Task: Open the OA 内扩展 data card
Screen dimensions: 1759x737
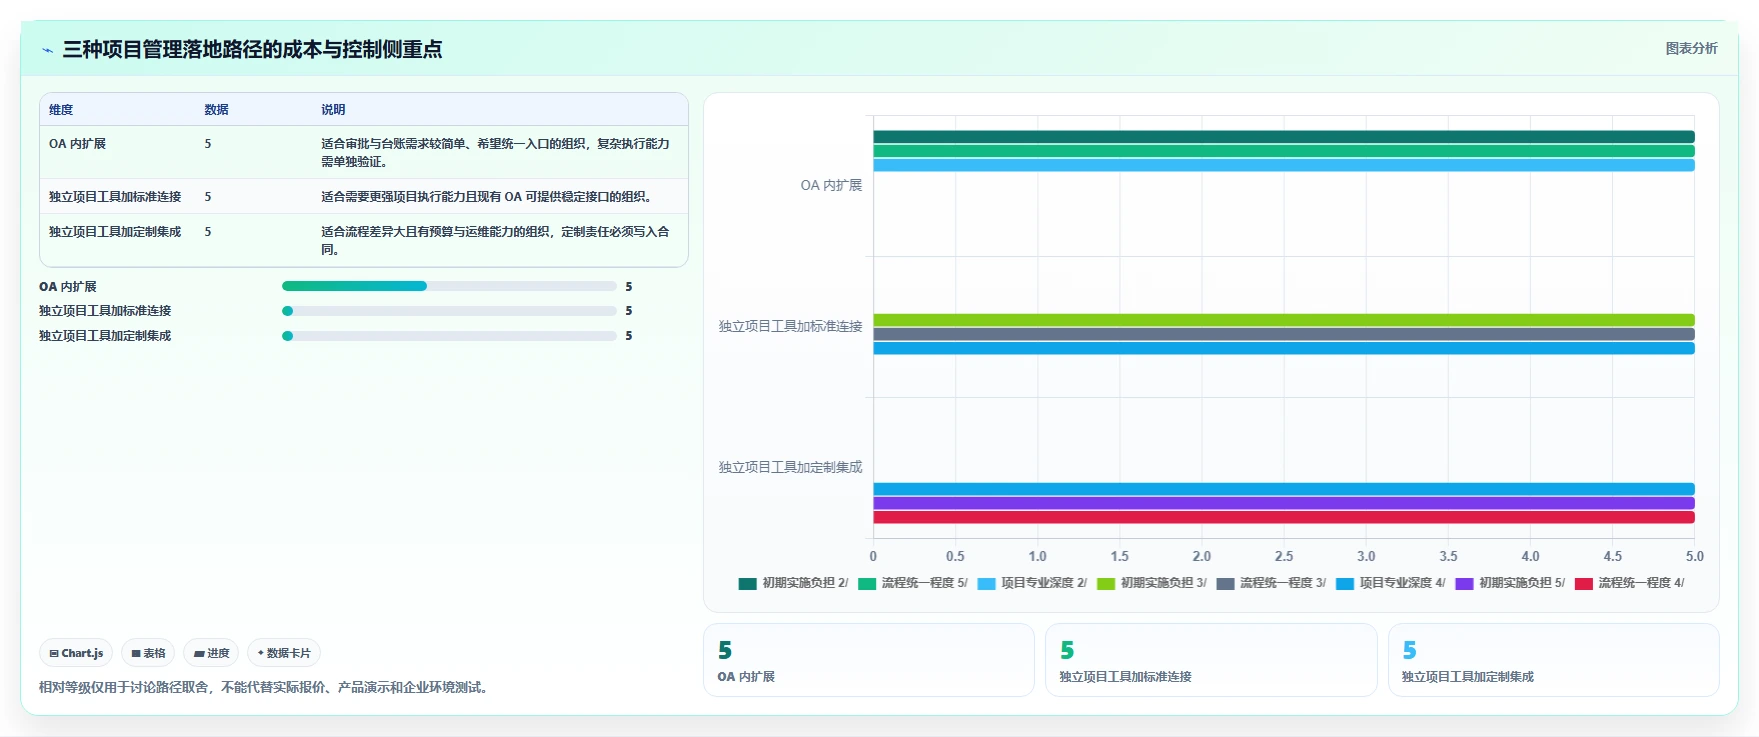Action: 869,660
